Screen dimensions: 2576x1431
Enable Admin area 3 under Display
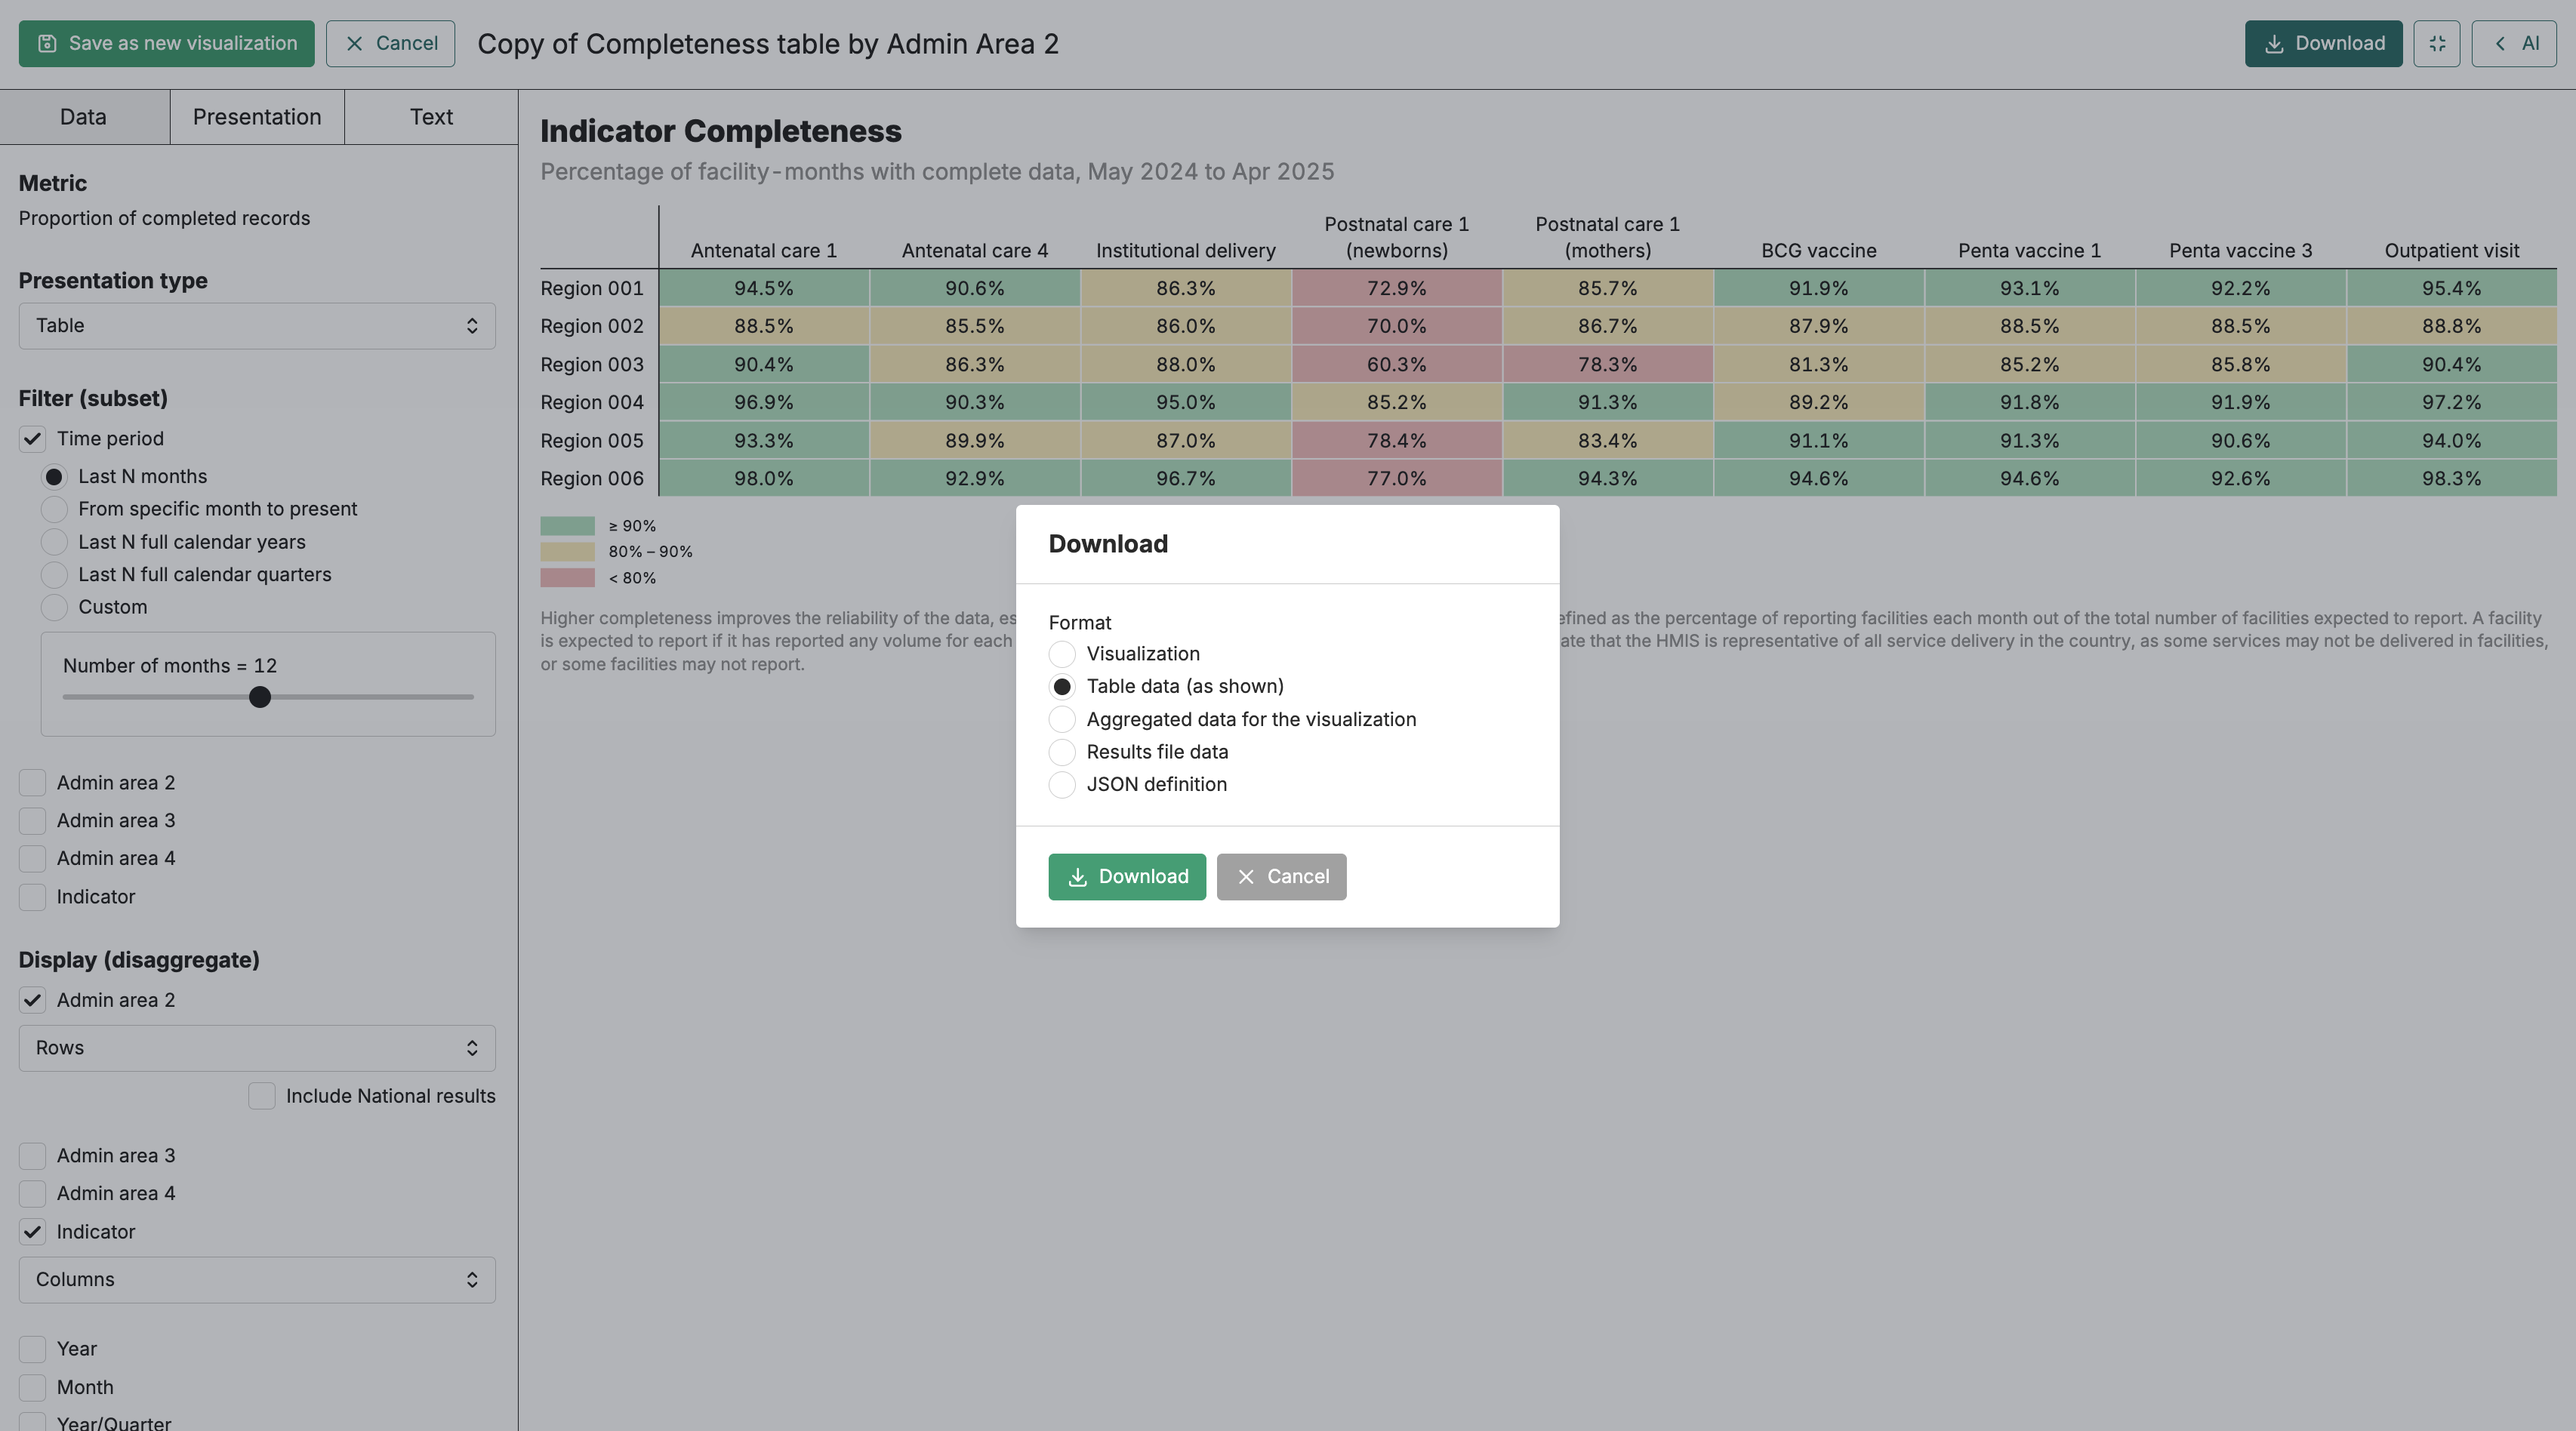[x=32, y=1156]
